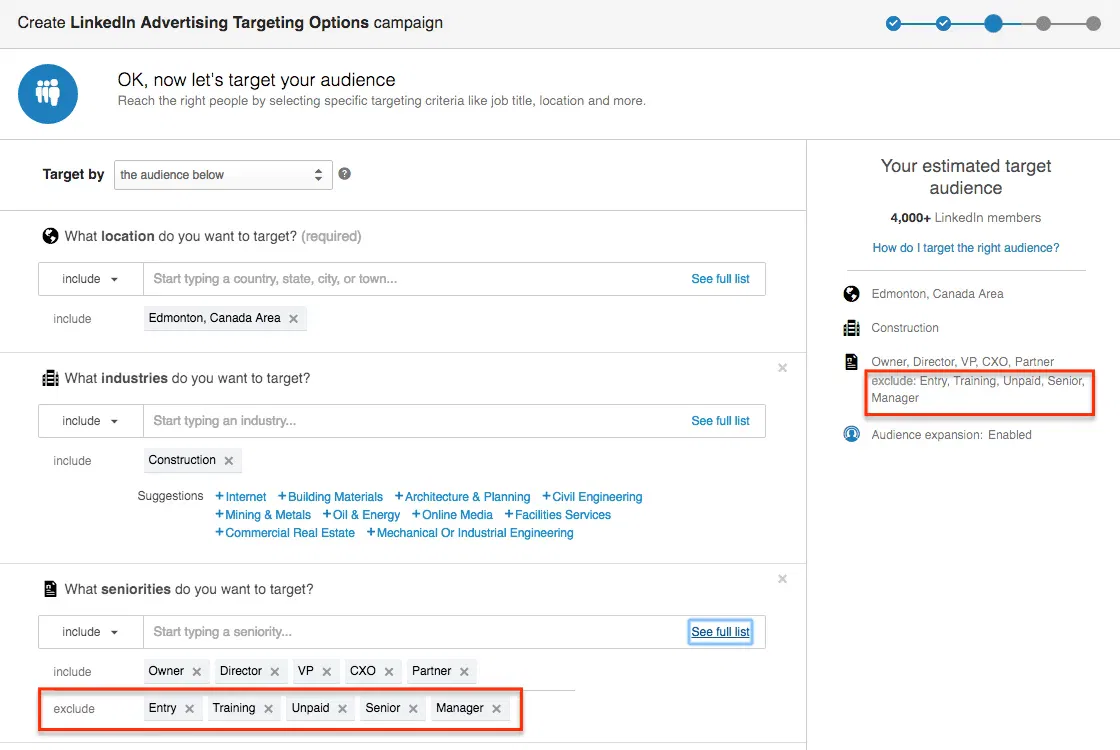Image resolution: width=1120 pixels, height=750 pixels.
Task: Click the blue audience circle icon at top
Action: click(48, 94)
